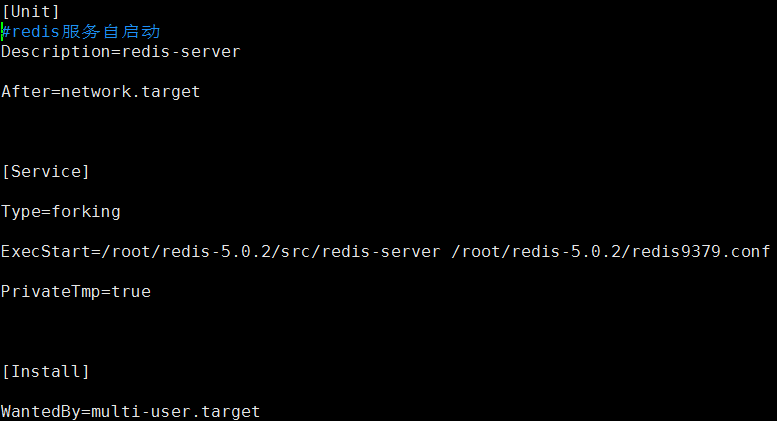Click the Chinese text 服务自启动
The width and height of the screenshot is (777, 421).
[111, 32]
